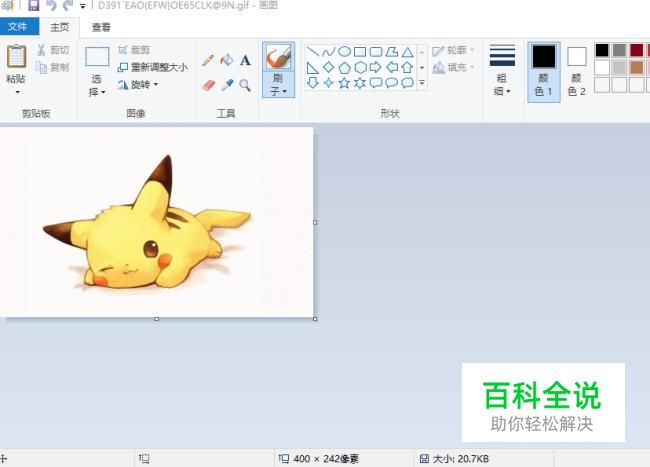Choose the Left arrow shape
650x467 pixels.
(x=392, y=67)
